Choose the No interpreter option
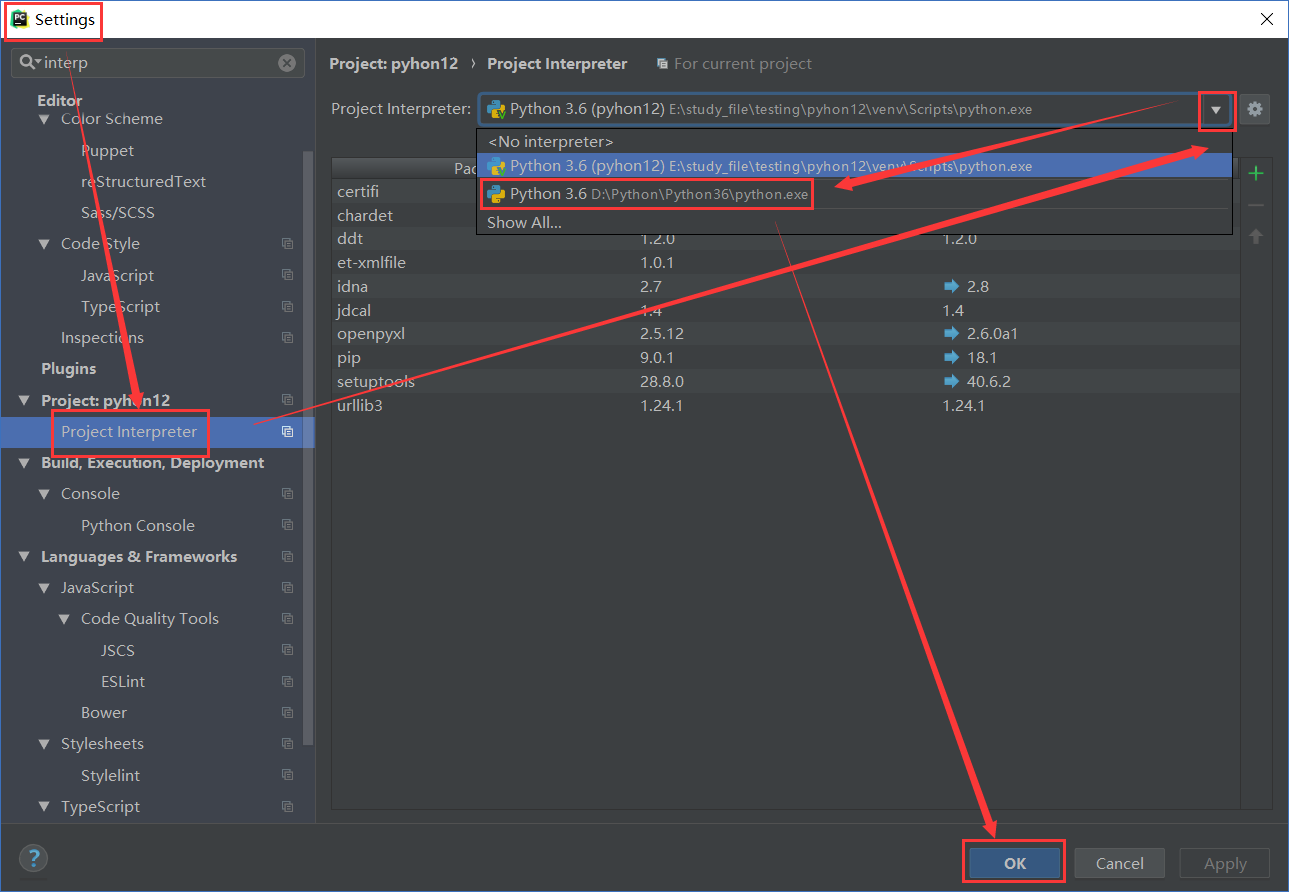1289x892 pixels. point(550,142)
